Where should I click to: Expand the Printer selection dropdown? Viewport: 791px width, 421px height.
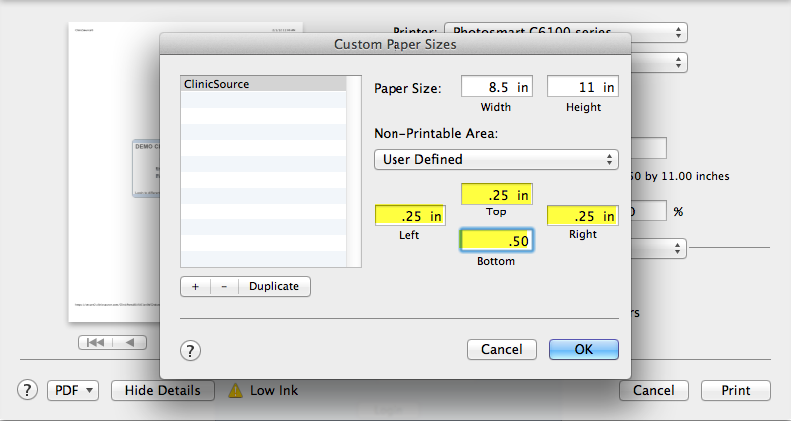(565, 31)
